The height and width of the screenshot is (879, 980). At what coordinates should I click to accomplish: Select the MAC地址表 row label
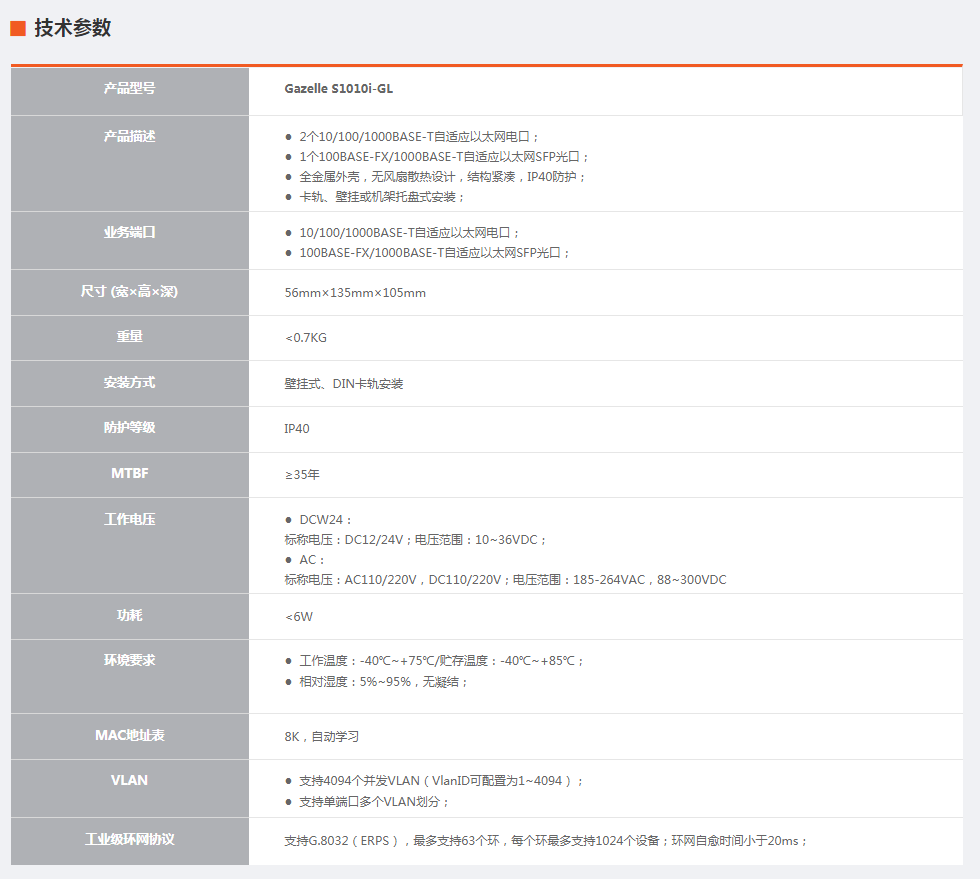(130, 736)
